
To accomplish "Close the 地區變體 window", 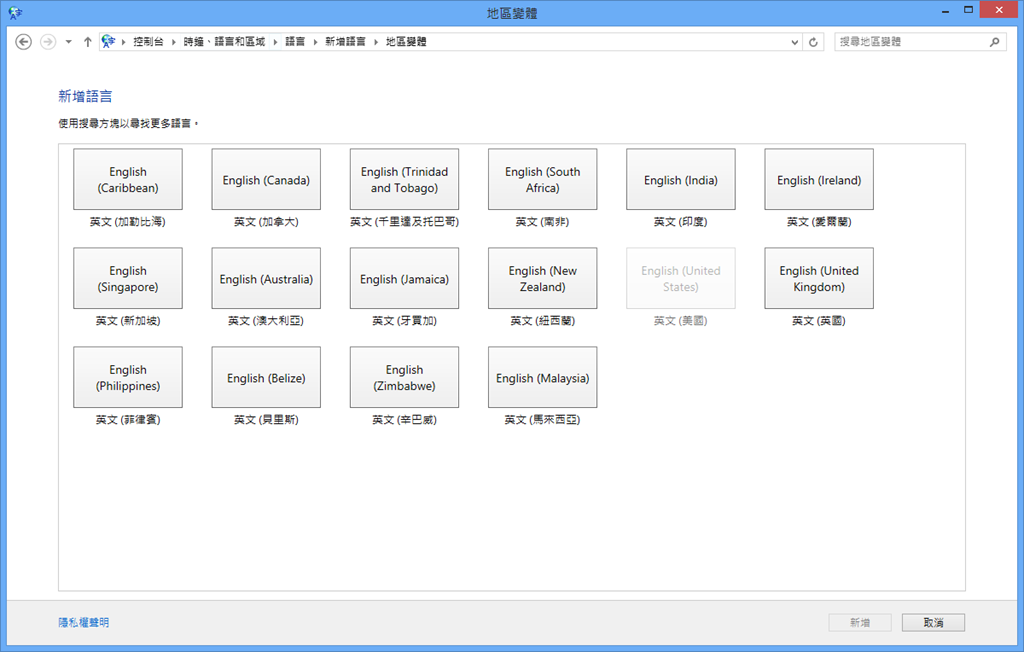I will 999,10.
